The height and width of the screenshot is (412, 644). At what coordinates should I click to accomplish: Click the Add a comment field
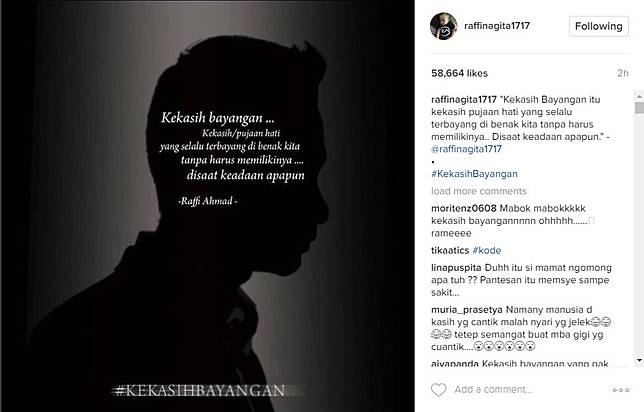coord(530,389)
